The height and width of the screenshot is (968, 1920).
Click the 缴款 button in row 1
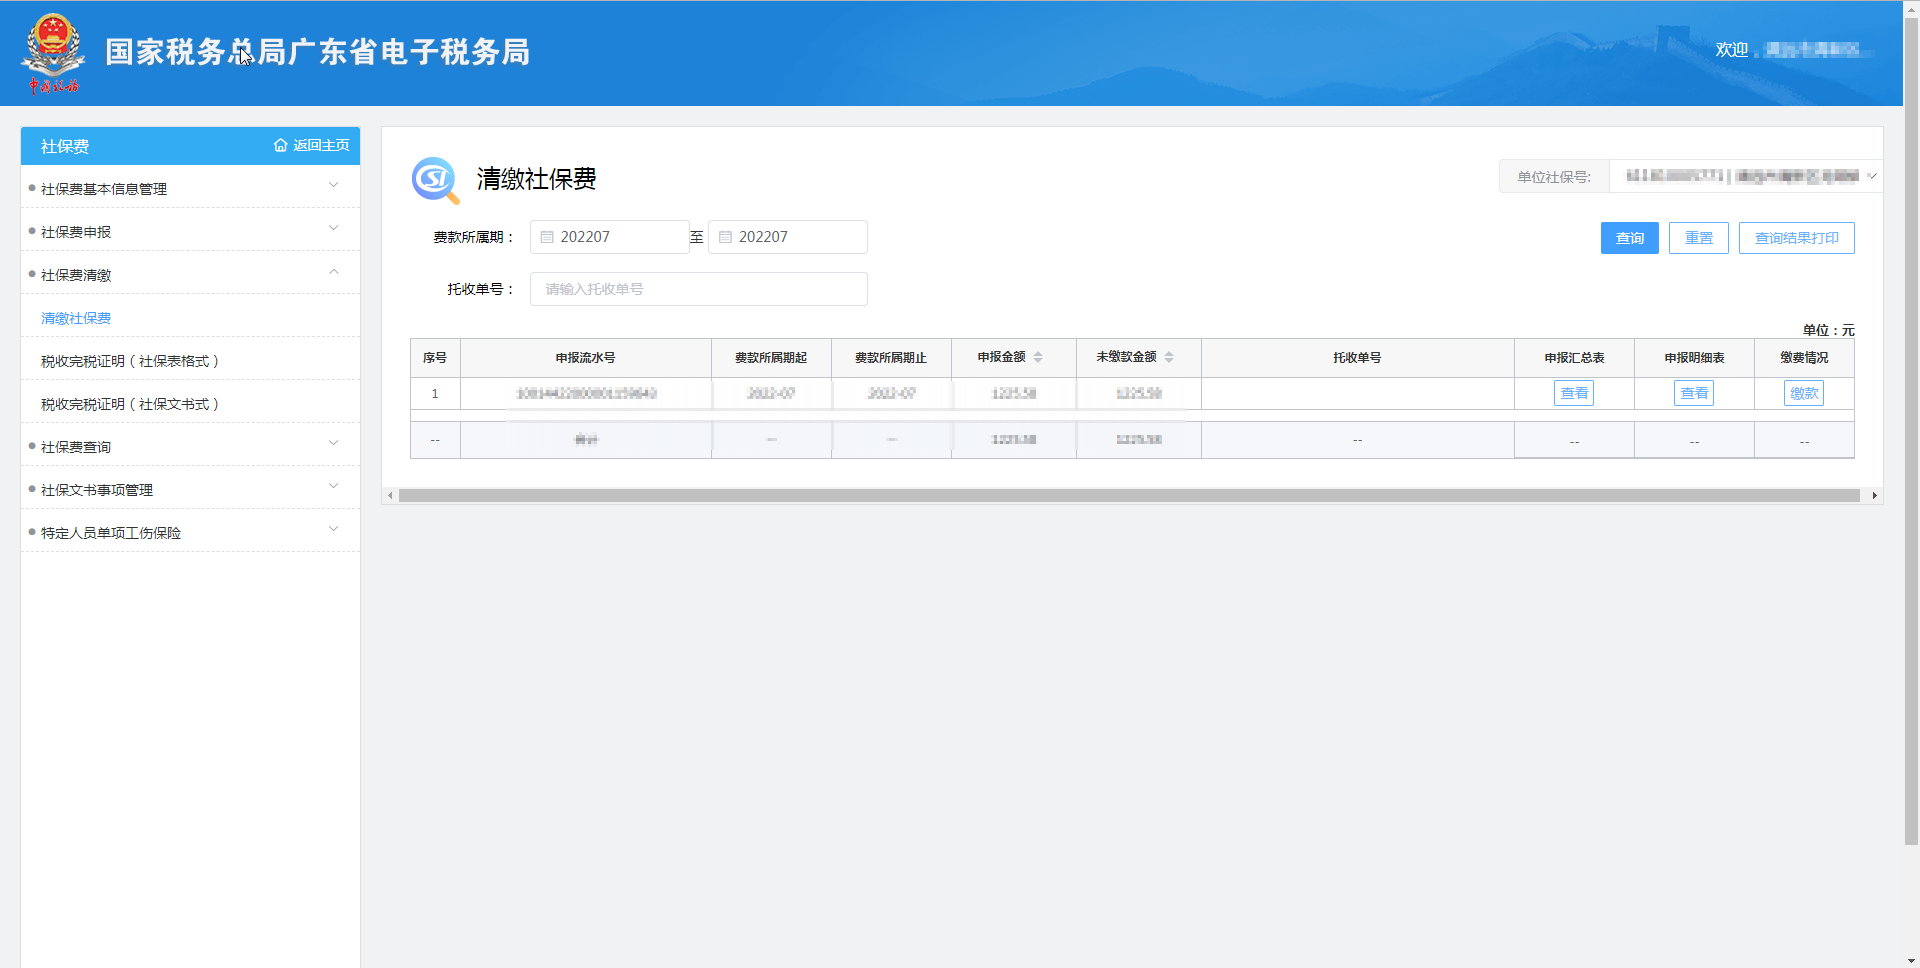click(x=1803, y=393)
